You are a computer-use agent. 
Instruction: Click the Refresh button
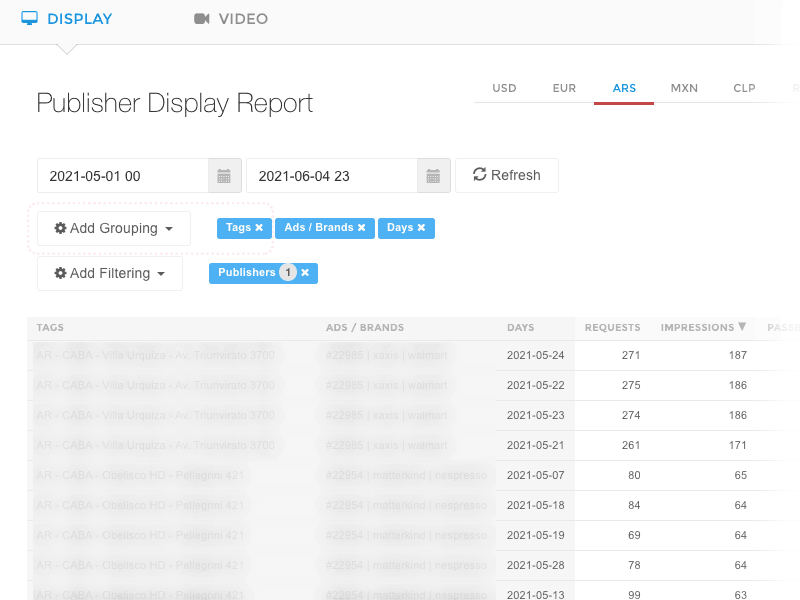point(506,175)
